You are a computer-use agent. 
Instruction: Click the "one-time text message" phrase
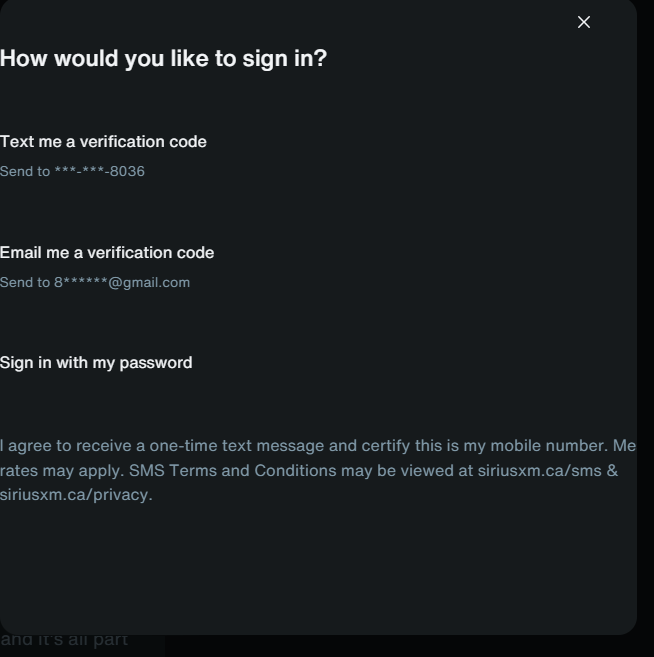241,446
